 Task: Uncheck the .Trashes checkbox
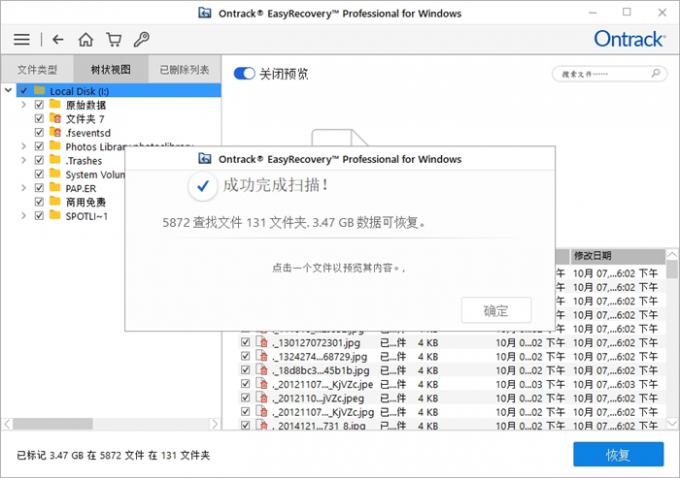coord(39,160)
